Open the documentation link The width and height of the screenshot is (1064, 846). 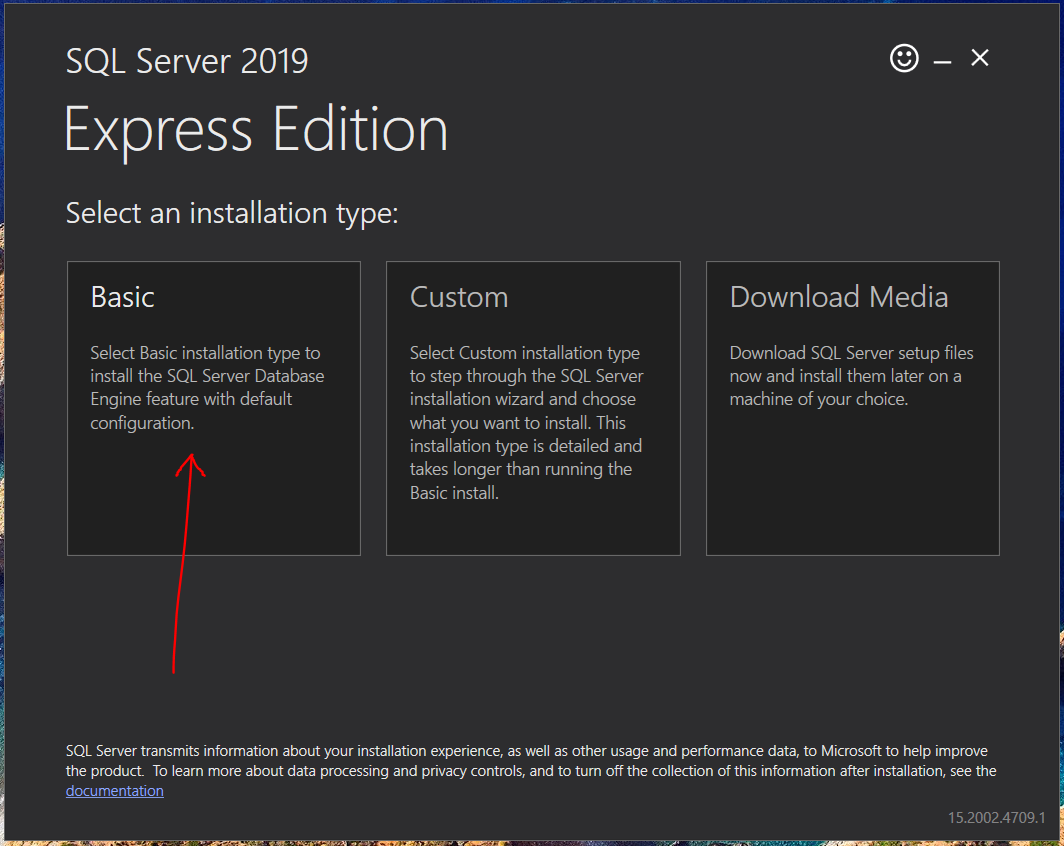[x=115, y=791]
